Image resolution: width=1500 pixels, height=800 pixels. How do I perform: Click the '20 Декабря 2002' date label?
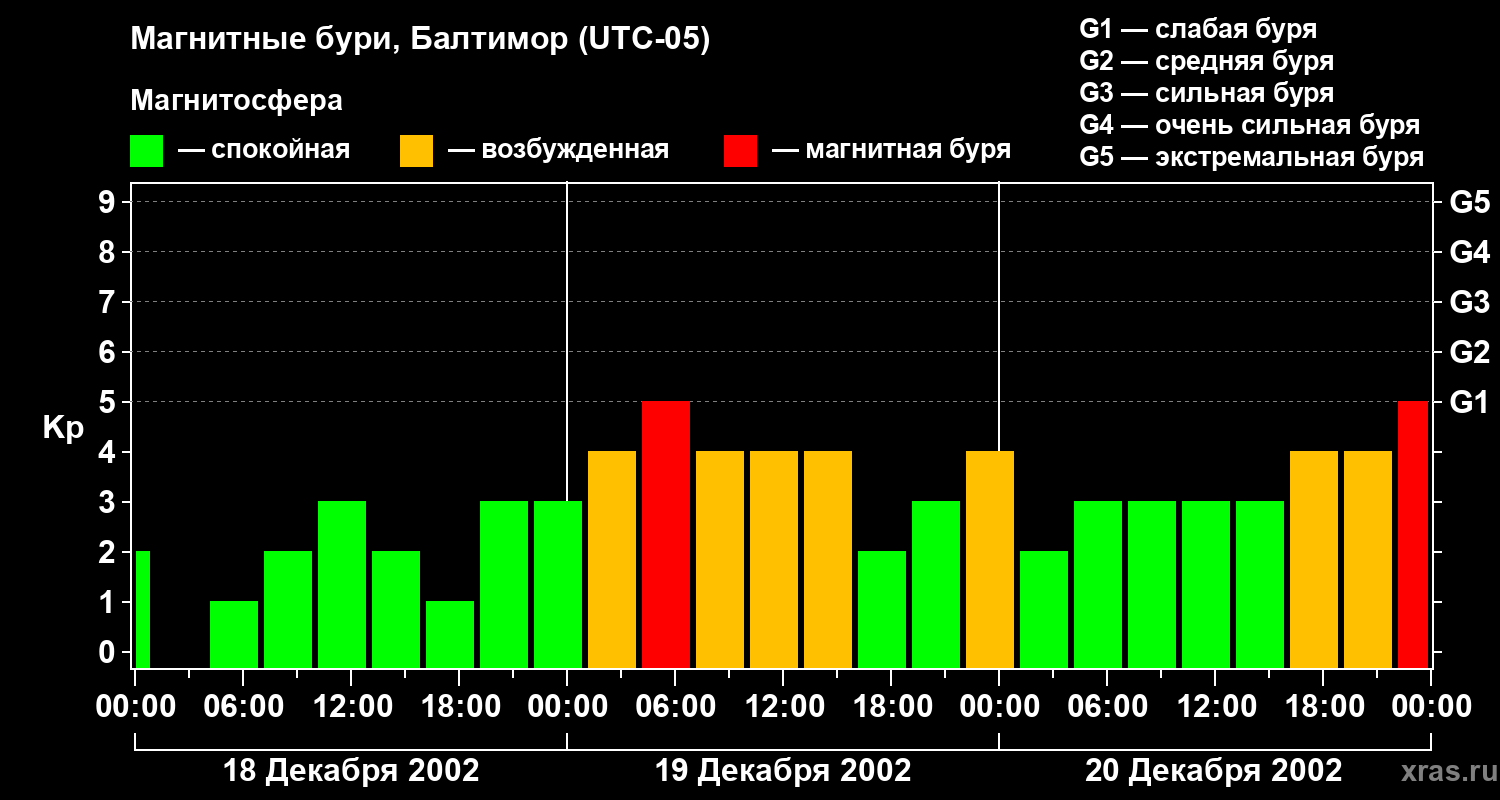click(x=1214, y=771)
